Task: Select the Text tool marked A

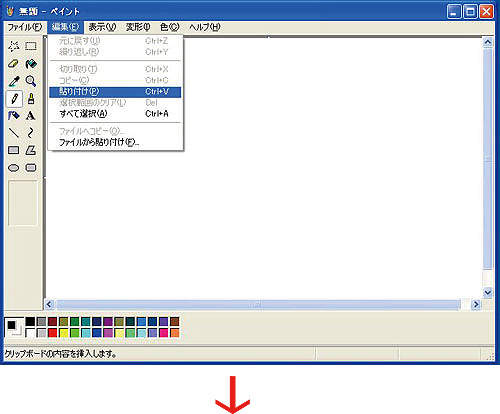Action: (31, 116)
